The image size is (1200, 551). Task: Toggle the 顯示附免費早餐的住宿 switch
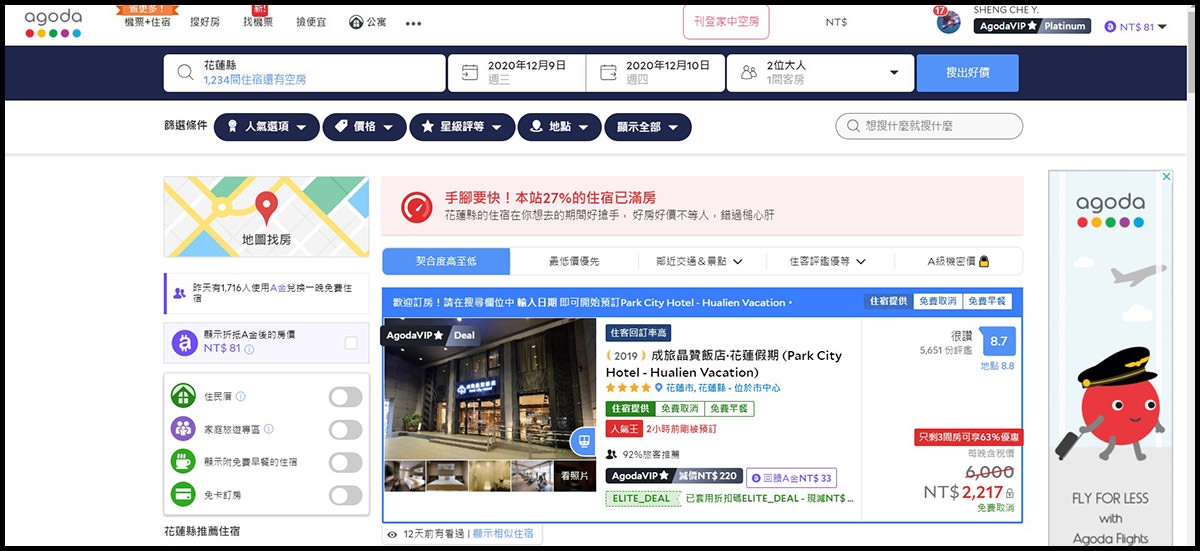click(345, 462)
